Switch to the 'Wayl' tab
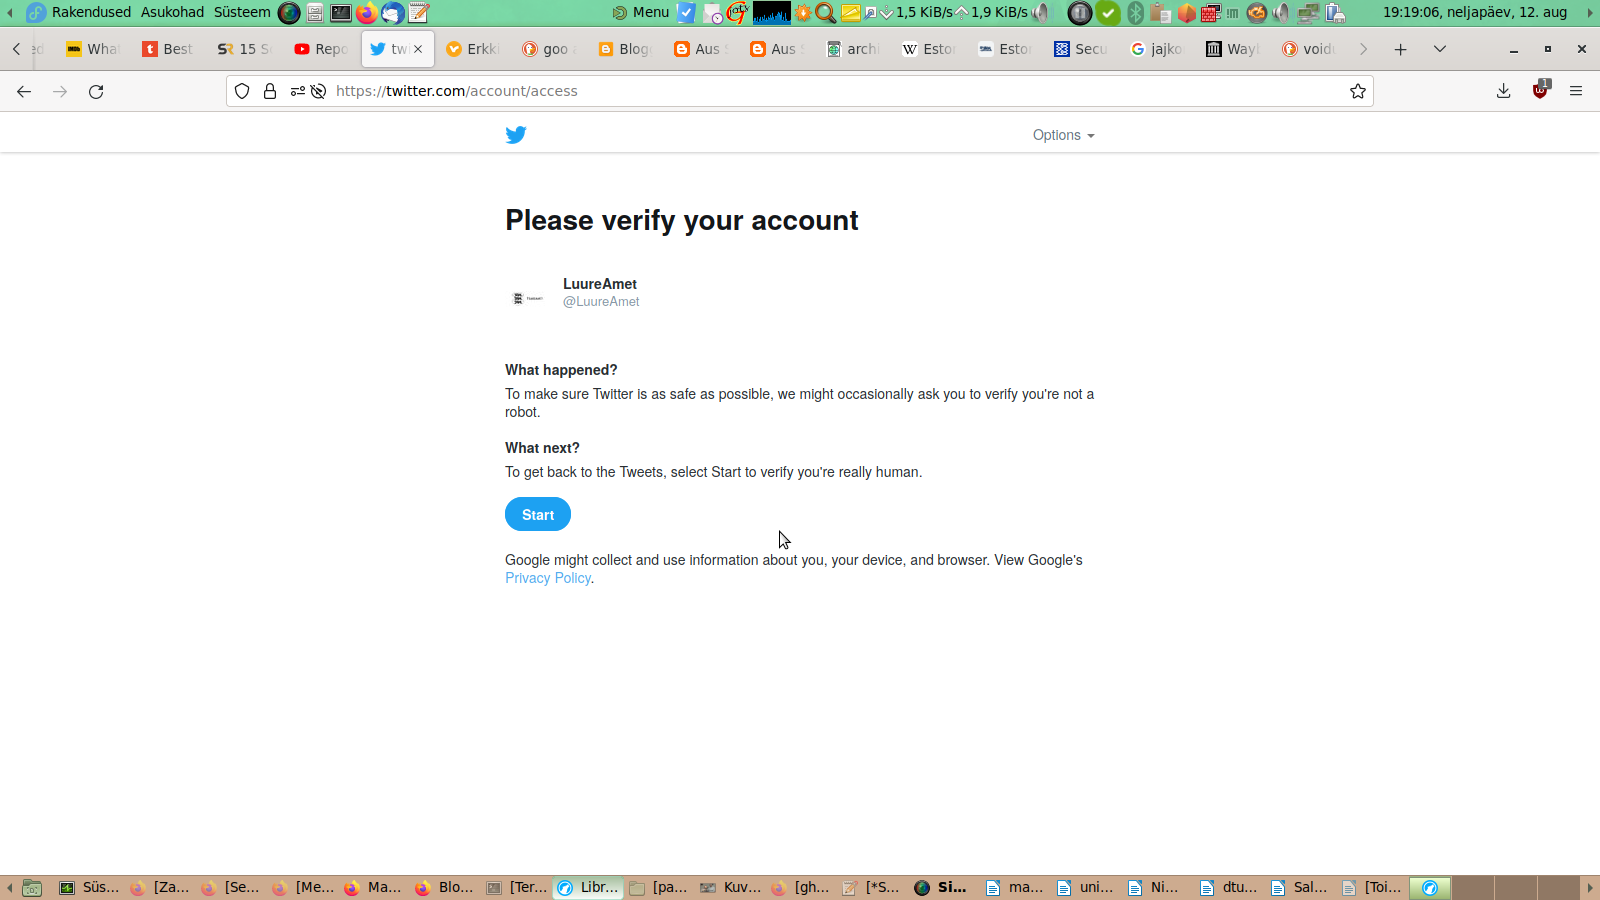Image resolution: width=1600 pixels, height=900 pixels. pyautogui.click(x=1232, y=49)
